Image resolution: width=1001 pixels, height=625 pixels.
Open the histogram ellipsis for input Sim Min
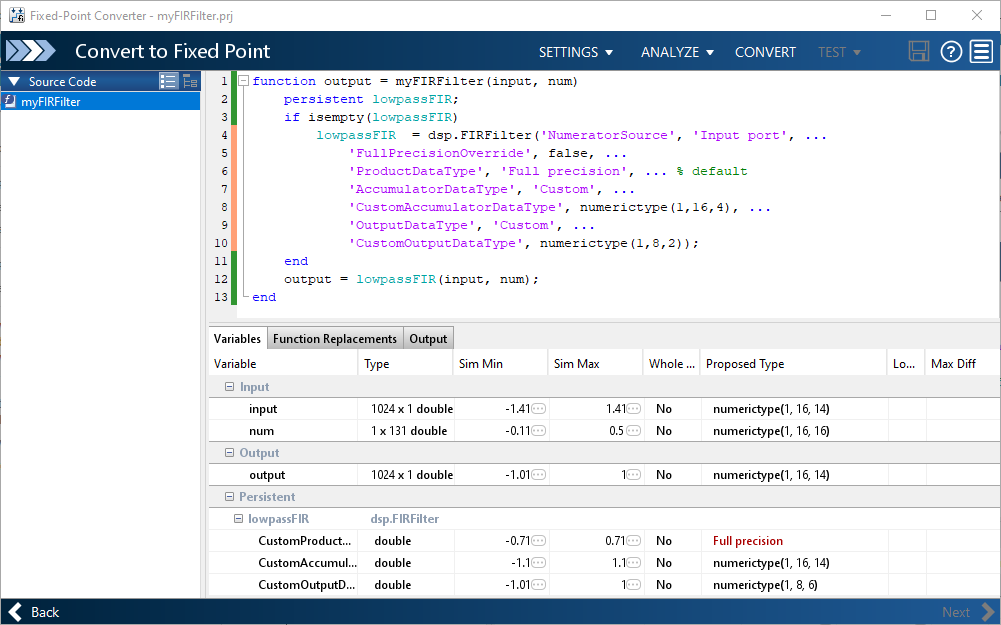click(536, 408)
